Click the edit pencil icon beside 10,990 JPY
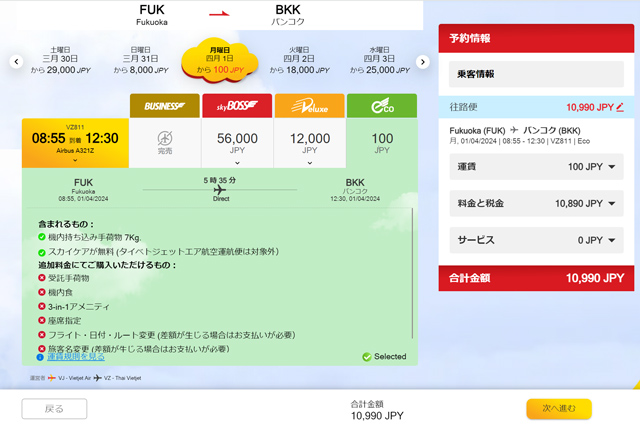Screen dimensions: 640x424 pos(620,106)
